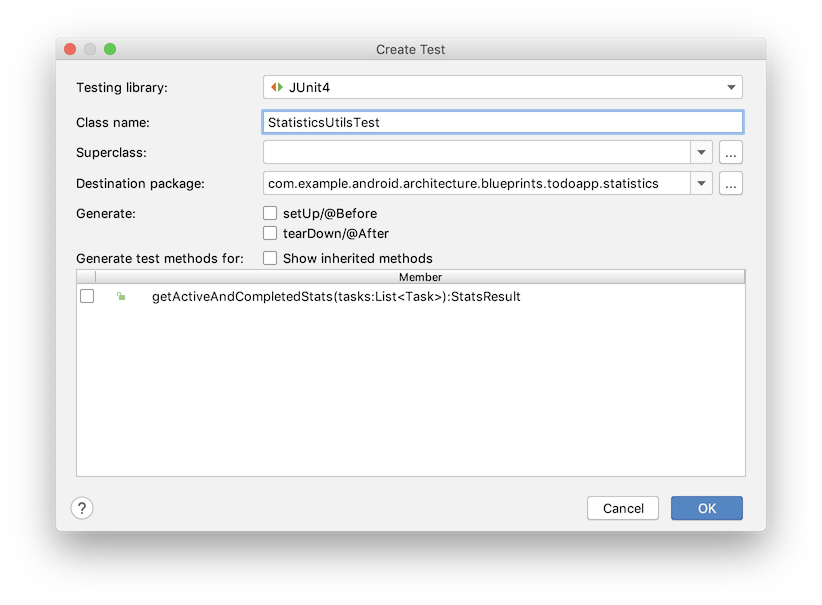Click the green method visibility icon
The image size is (822, 605).
click(121, 297)
